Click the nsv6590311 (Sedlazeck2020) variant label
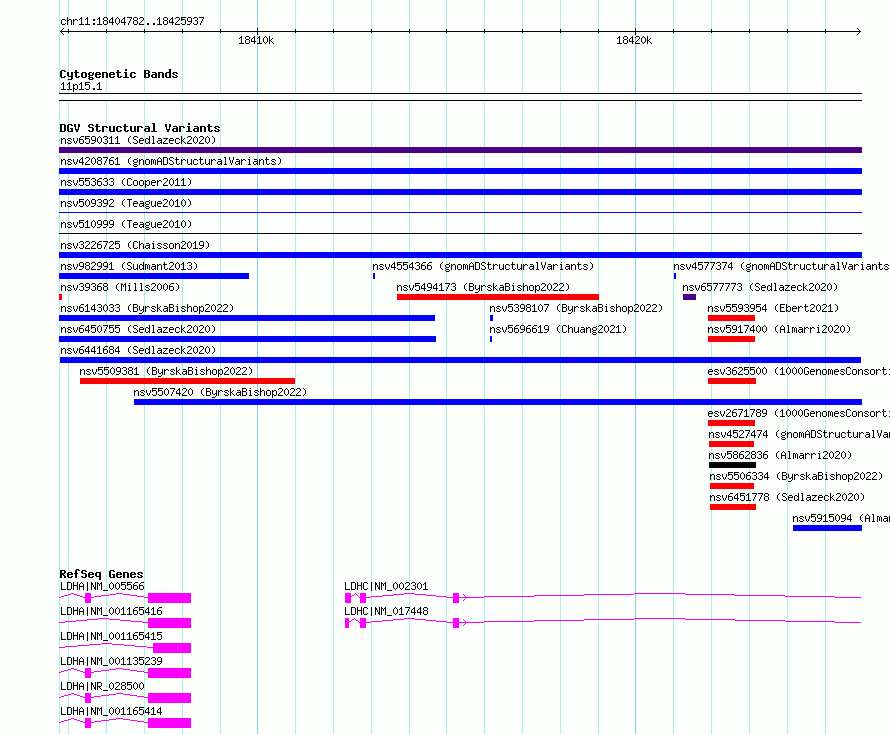Image resolution: width=890 pixels, height=734 pixels. (138, 140)
